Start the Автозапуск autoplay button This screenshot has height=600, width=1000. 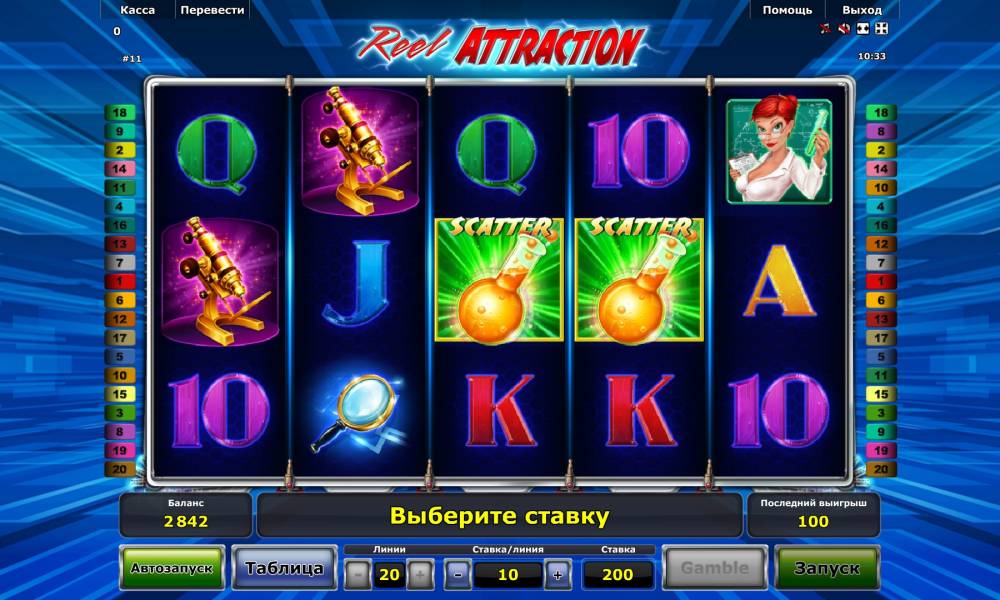(172, 567)
